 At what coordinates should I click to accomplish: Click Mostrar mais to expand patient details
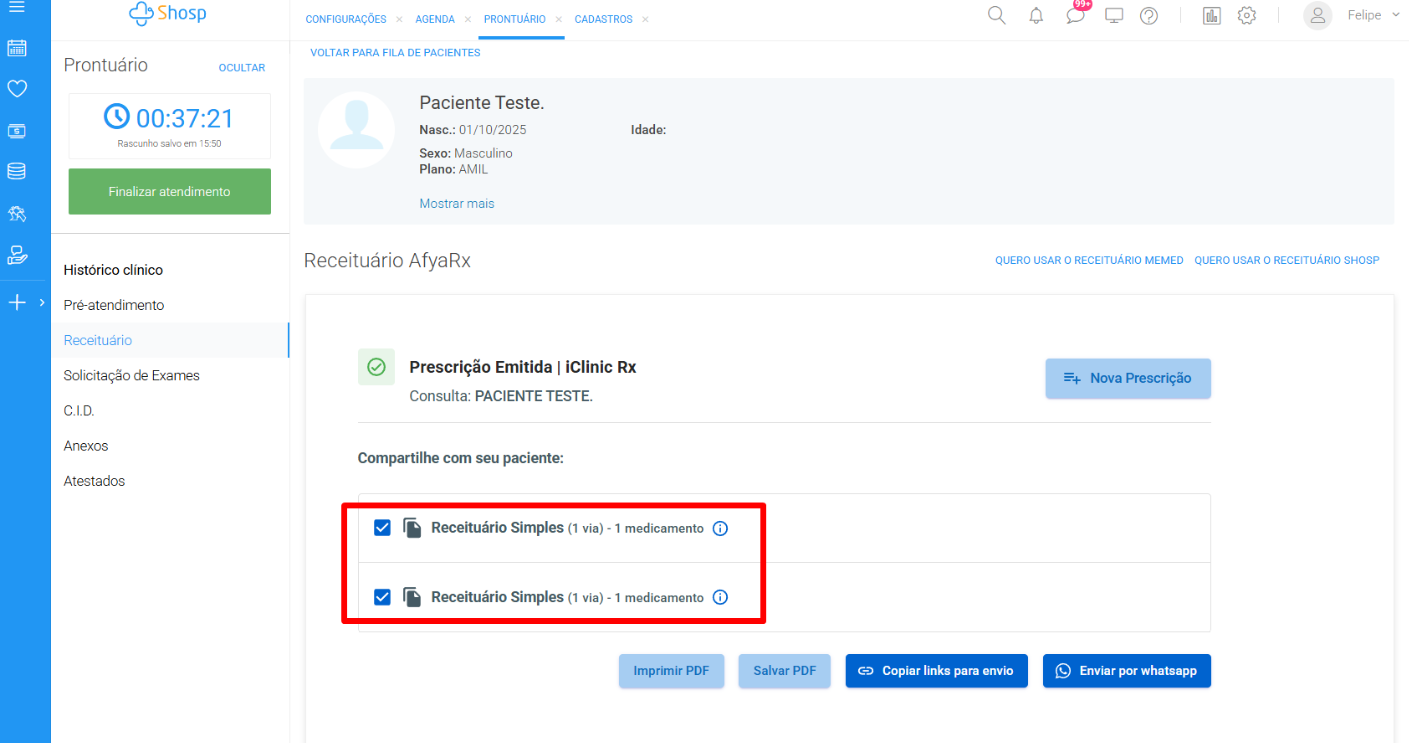(456, 203)
